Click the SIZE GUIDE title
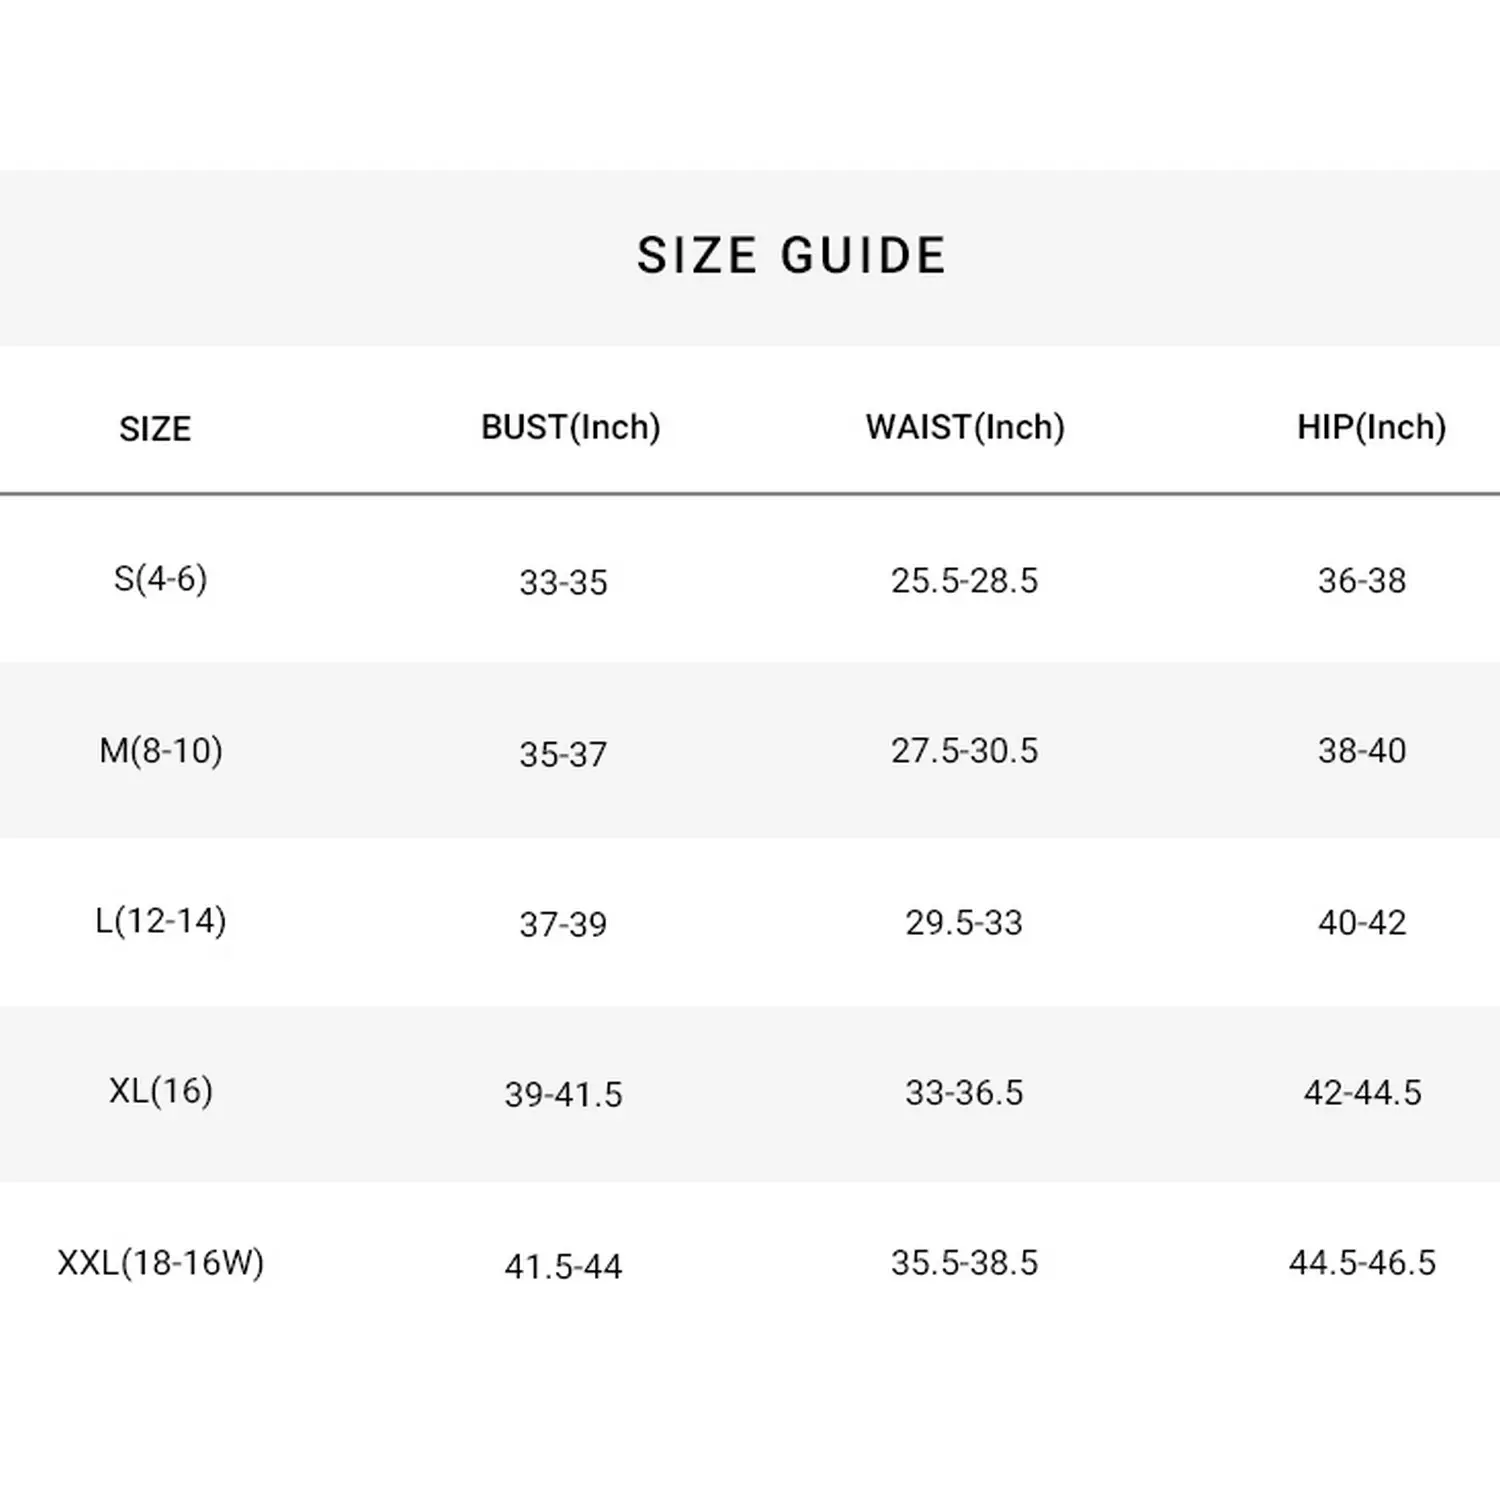 (791, 256)
